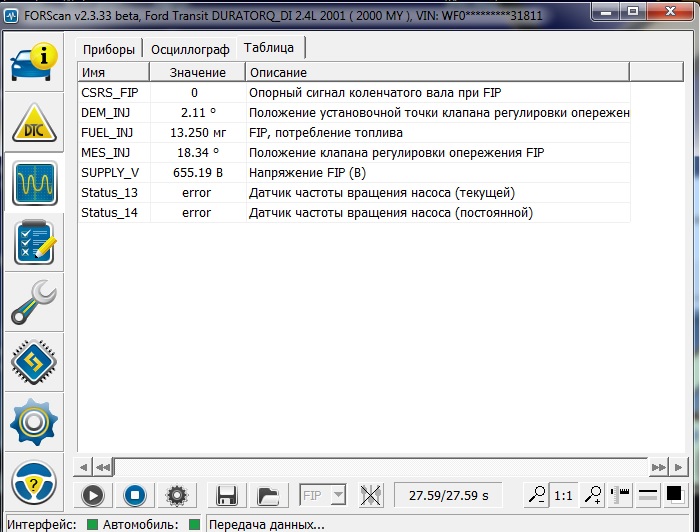Switch to the Приборы tab
The width and height of the screenshot is (700, 532).
[x=109, y=49]
